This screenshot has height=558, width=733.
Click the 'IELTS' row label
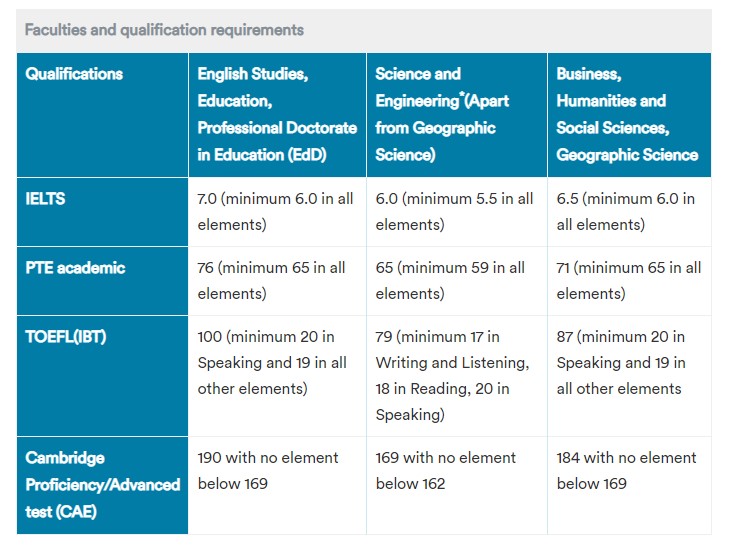point(46,199)
